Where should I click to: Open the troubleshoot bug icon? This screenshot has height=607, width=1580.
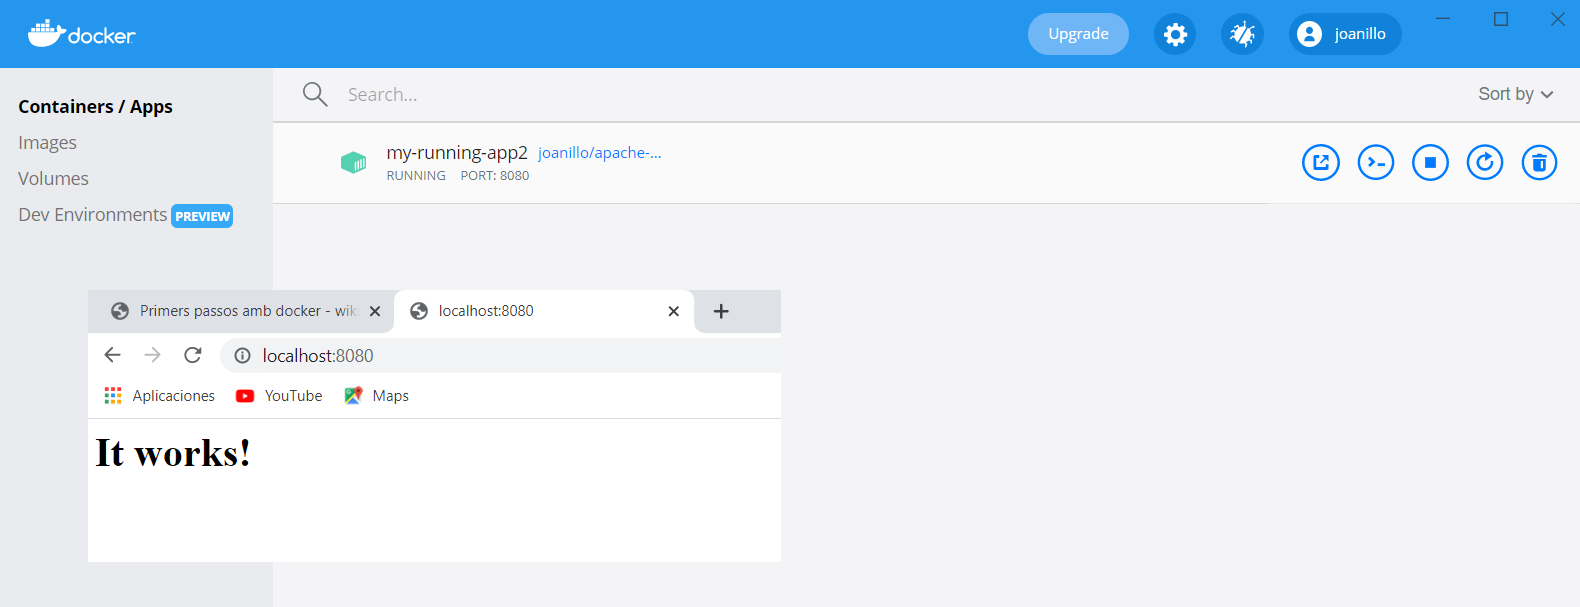point(1242,34)
